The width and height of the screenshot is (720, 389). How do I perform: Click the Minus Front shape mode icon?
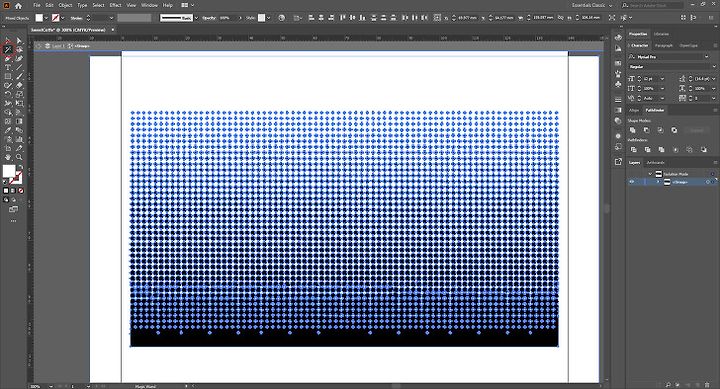pos(646,130)
